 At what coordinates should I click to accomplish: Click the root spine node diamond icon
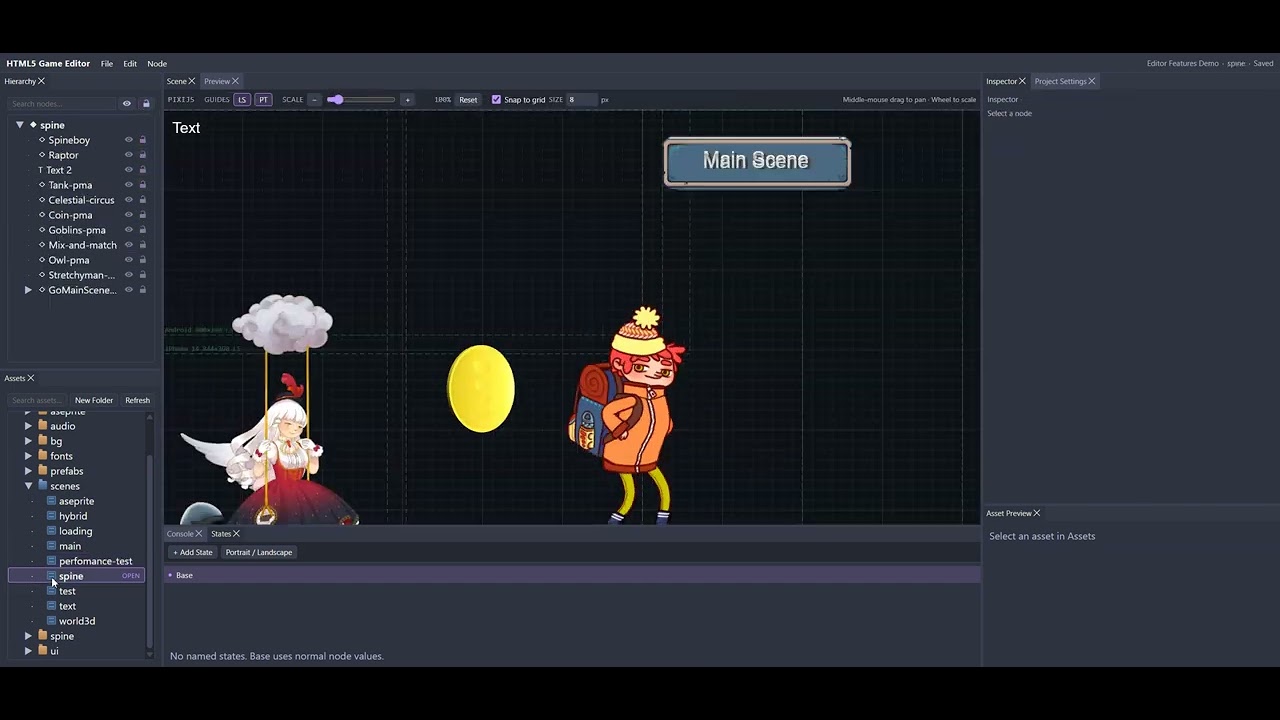pos(33,125)
